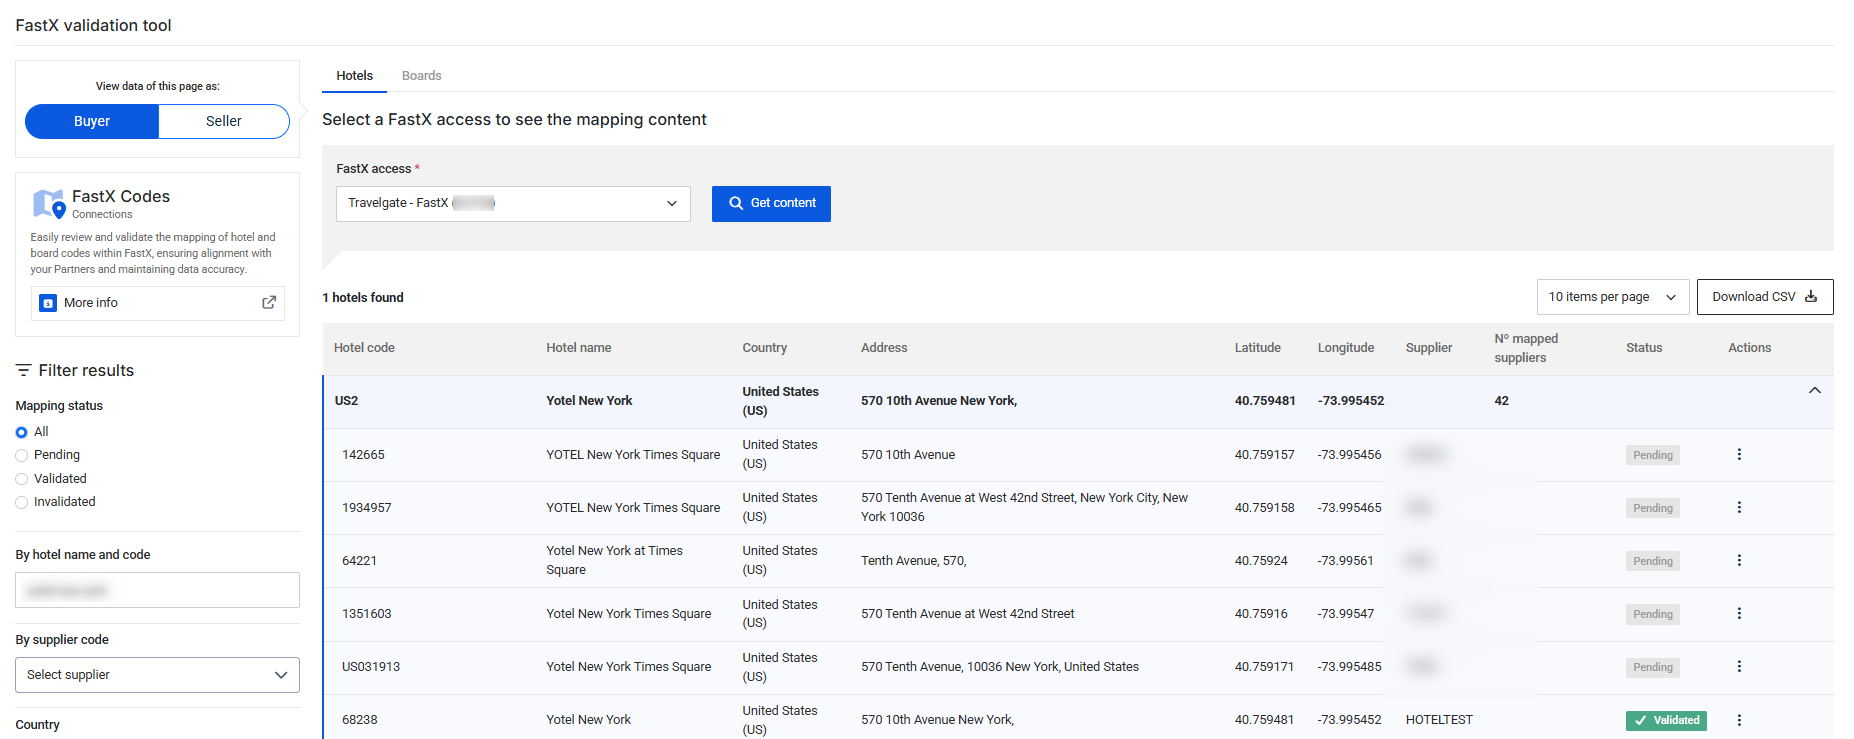The image size is (1854, 739).
Task: Switch to the Boards tab
Action: point(421,76)
